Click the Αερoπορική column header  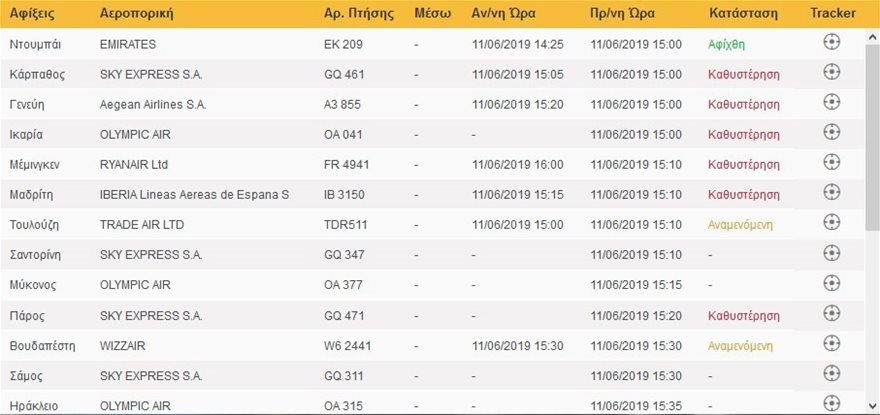pyautogui.click(x=136, y=13)
